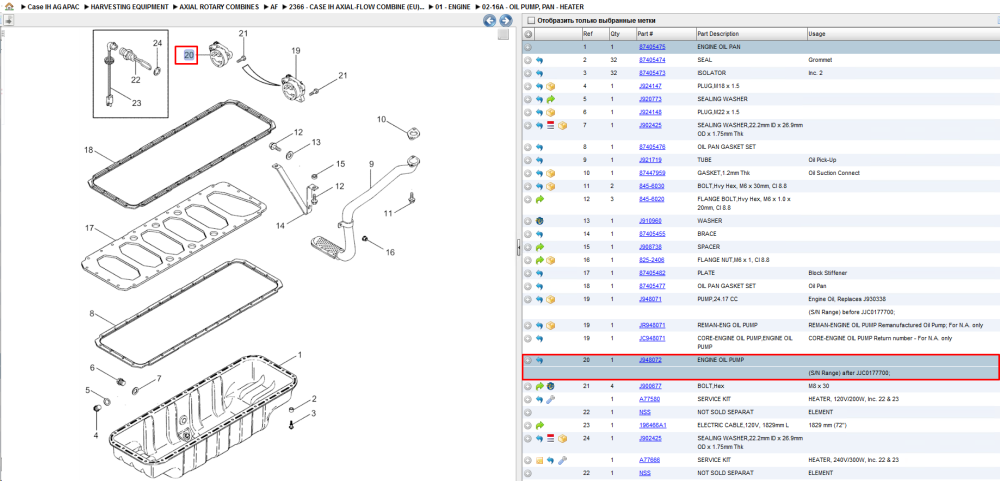
Task: Click 'Block Stiffener' usage text
Action: pyautogui.click(x=826, y=273)
